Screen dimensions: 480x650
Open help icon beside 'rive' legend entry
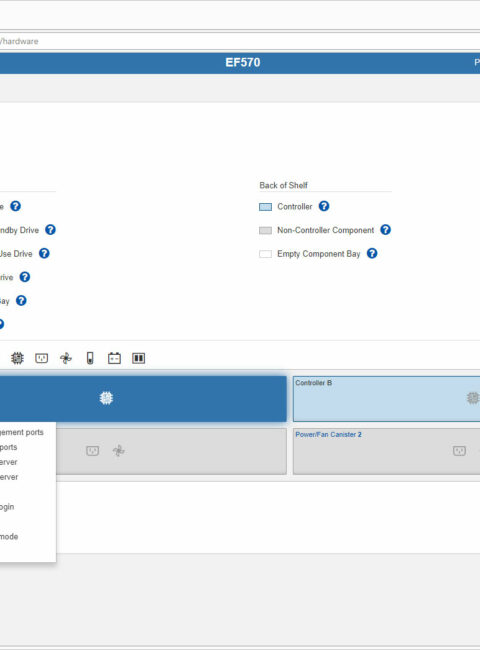tap(25, 277)
